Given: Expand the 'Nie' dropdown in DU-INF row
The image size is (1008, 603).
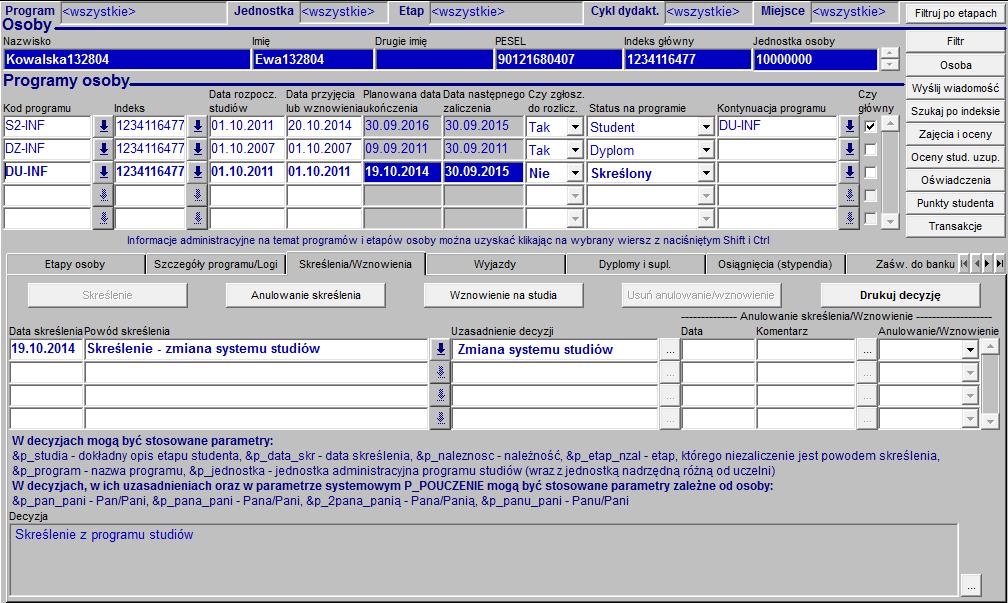Looking at the screenshot, I should 575,173.
